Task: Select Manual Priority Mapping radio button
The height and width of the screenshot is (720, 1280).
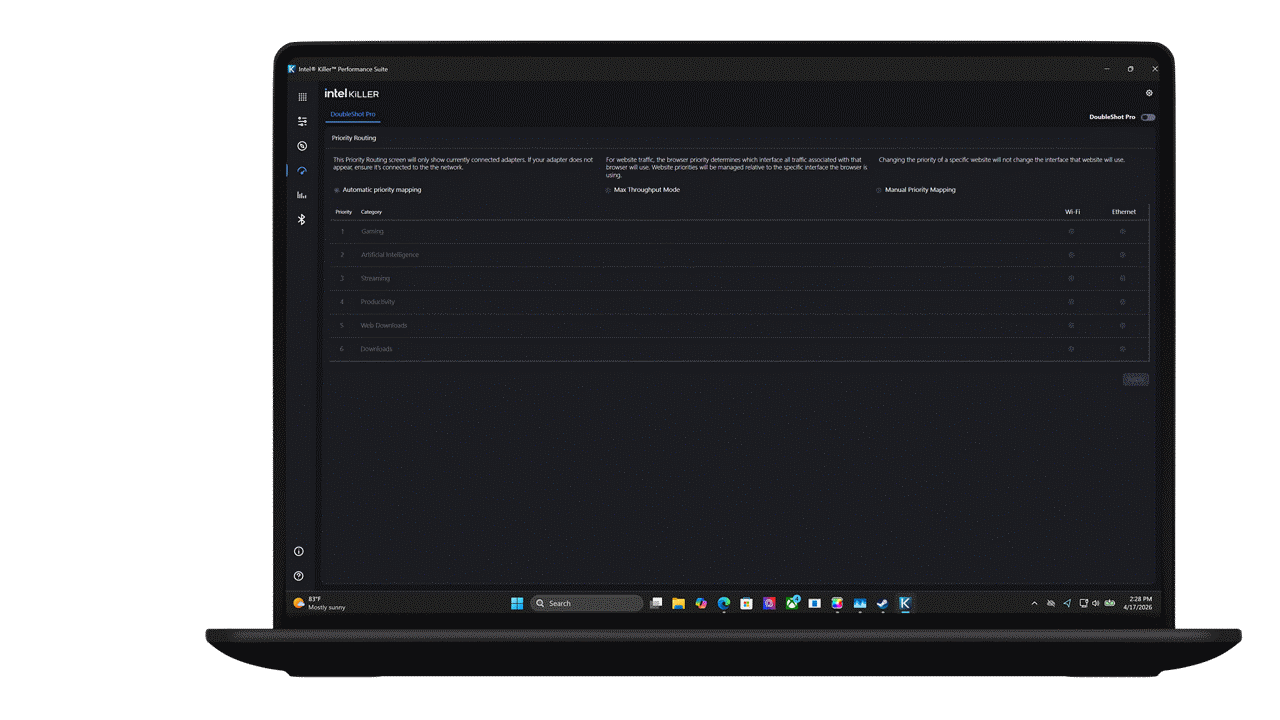Action: (x=879, y=190)
